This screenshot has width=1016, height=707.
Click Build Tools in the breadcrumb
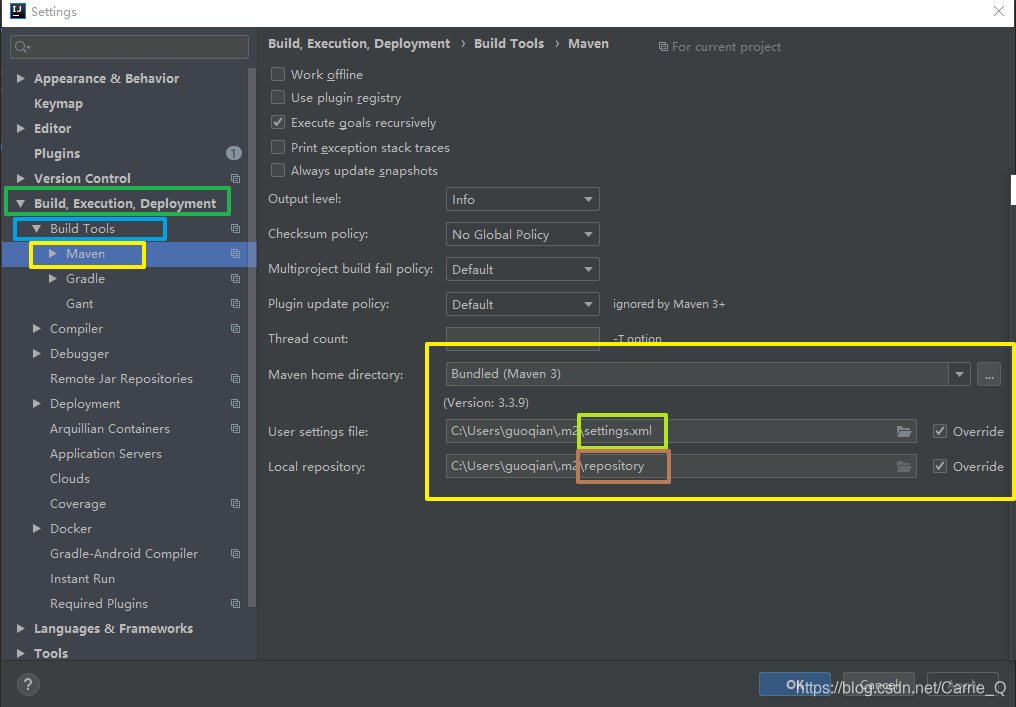[x=509, y=43]
